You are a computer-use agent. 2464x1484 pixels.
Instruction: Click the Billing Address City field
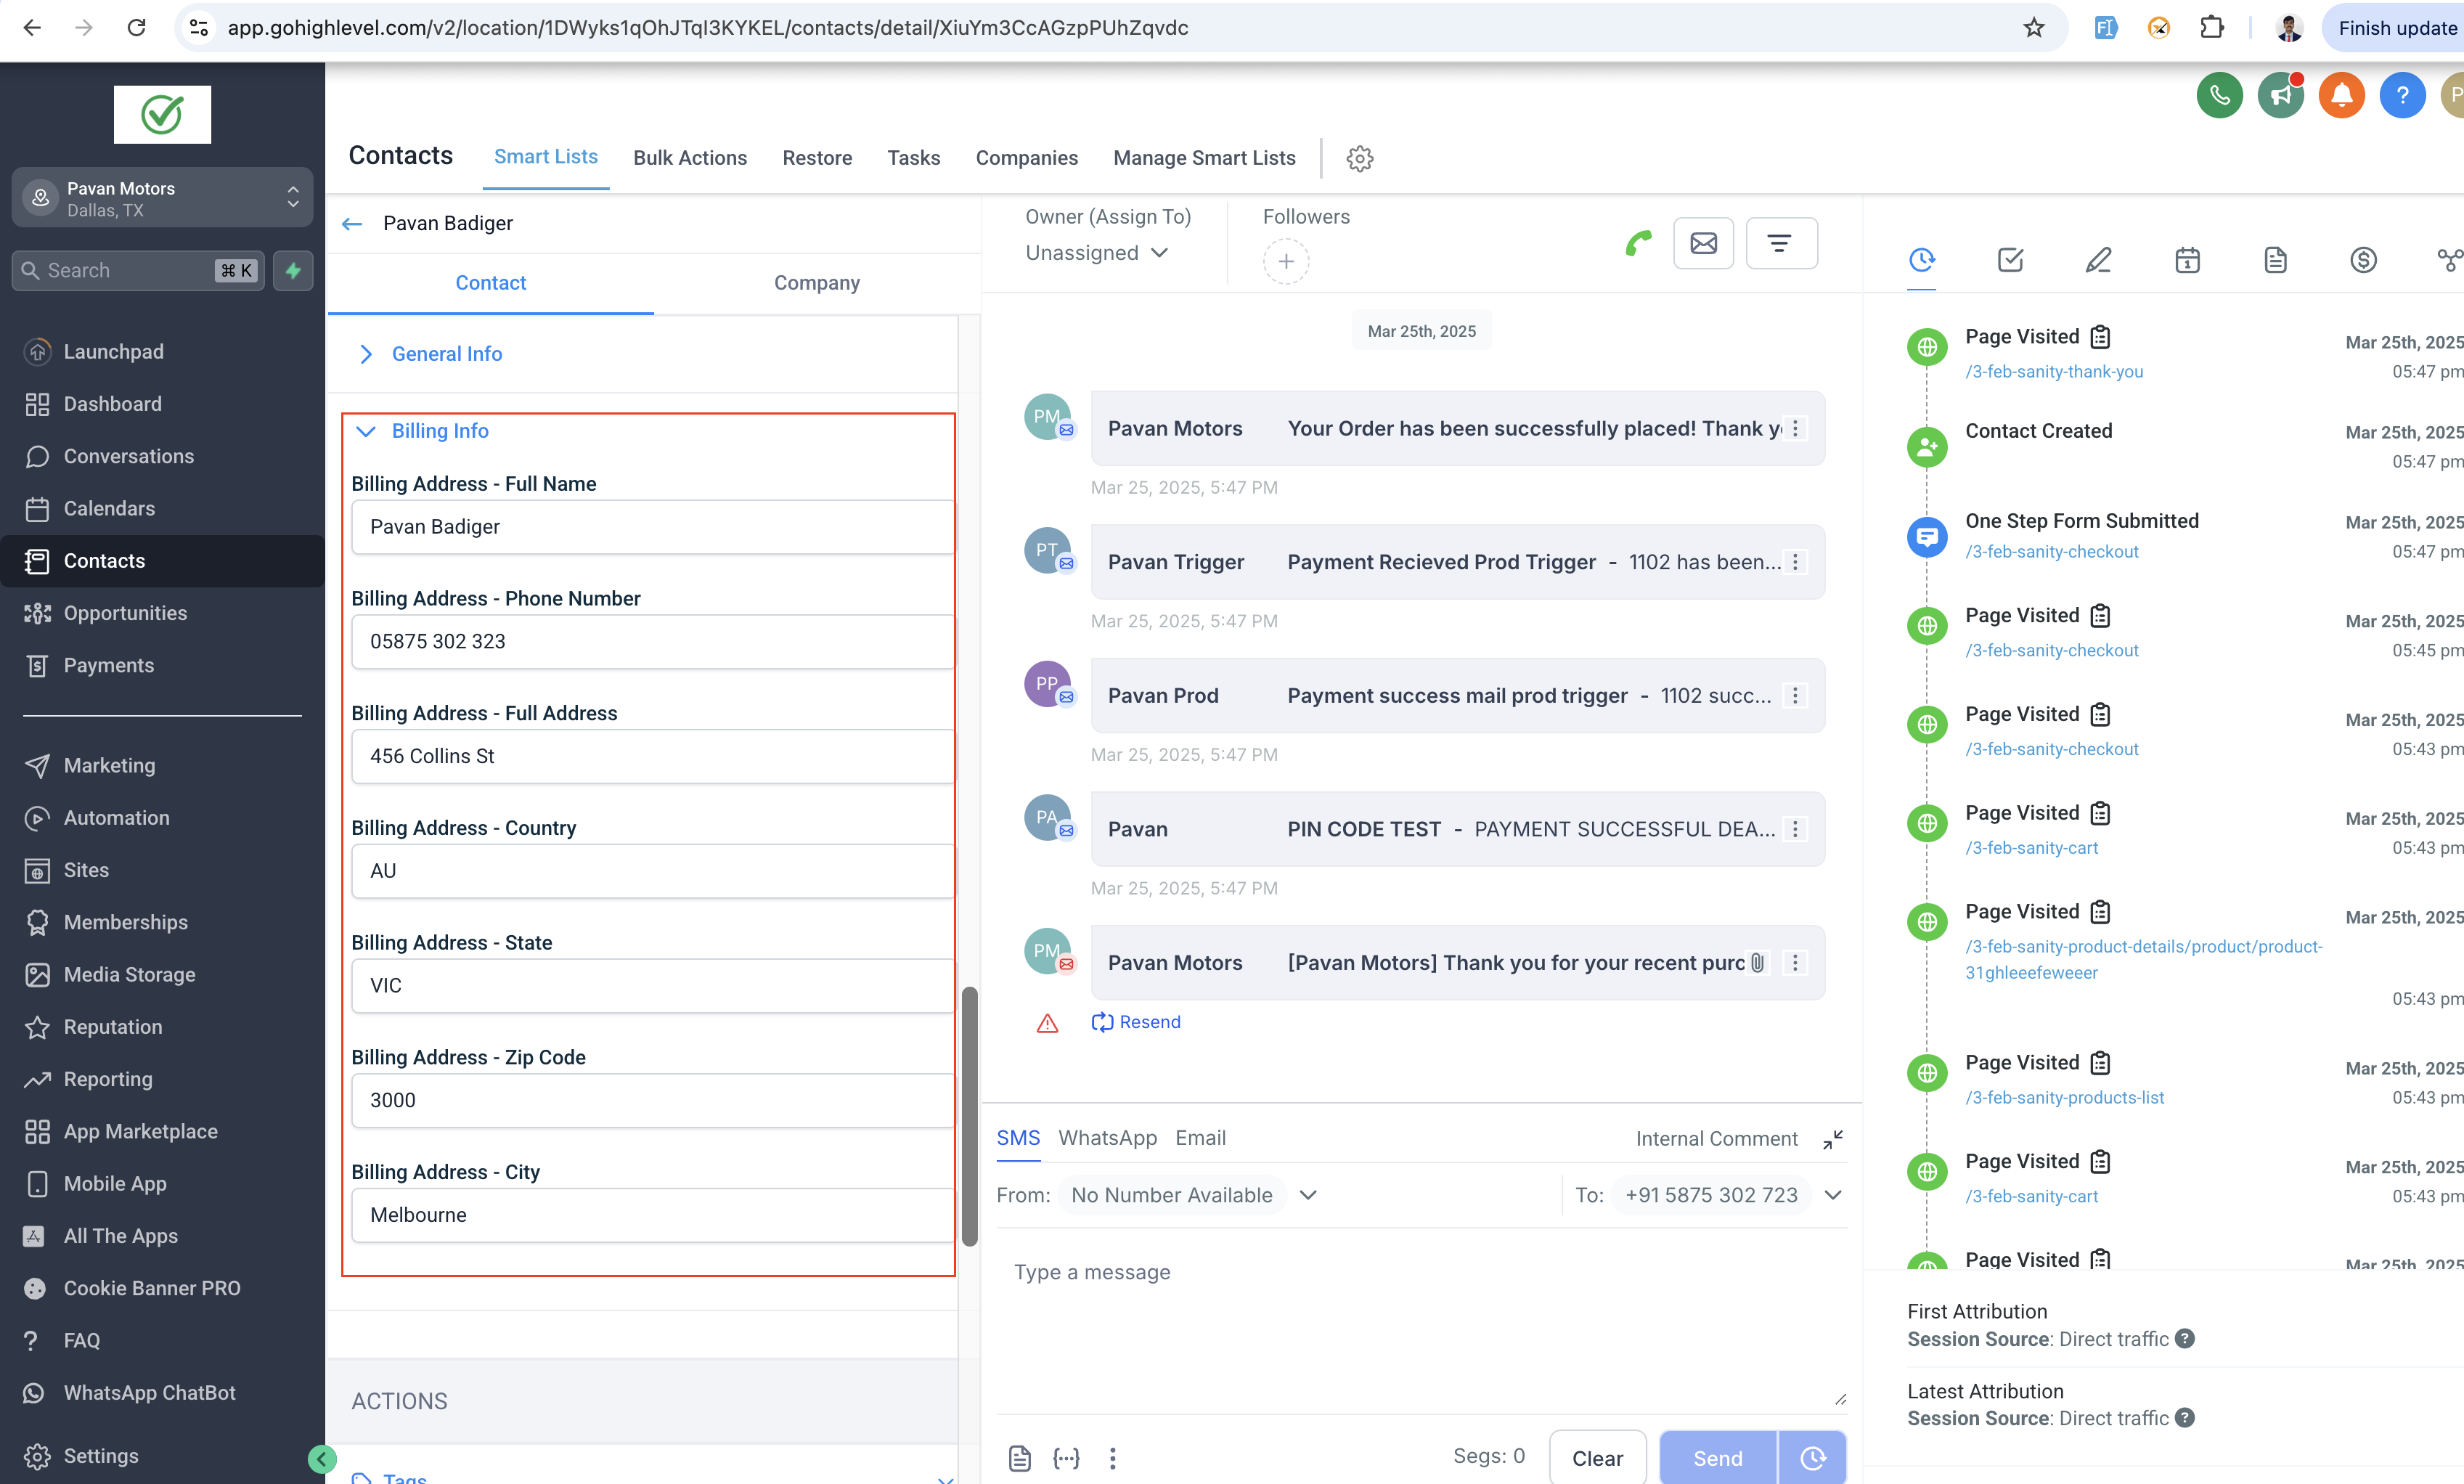point(652,1216)
